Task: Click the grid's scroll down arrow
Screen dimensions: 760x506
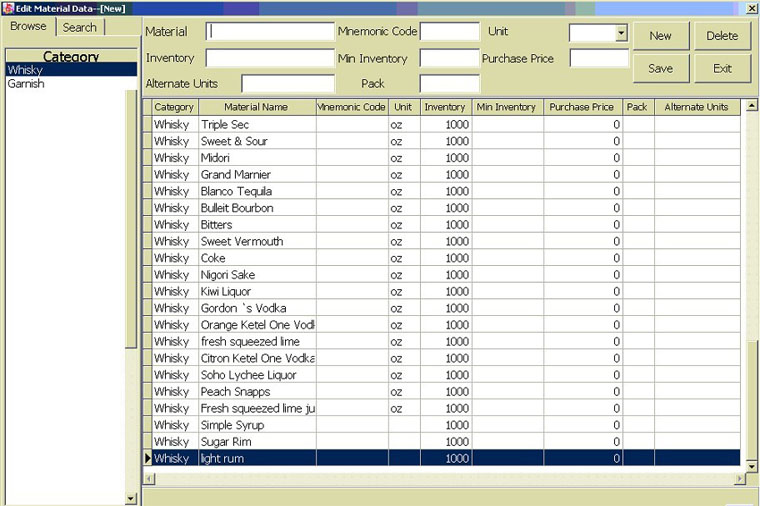Action: 752,466
